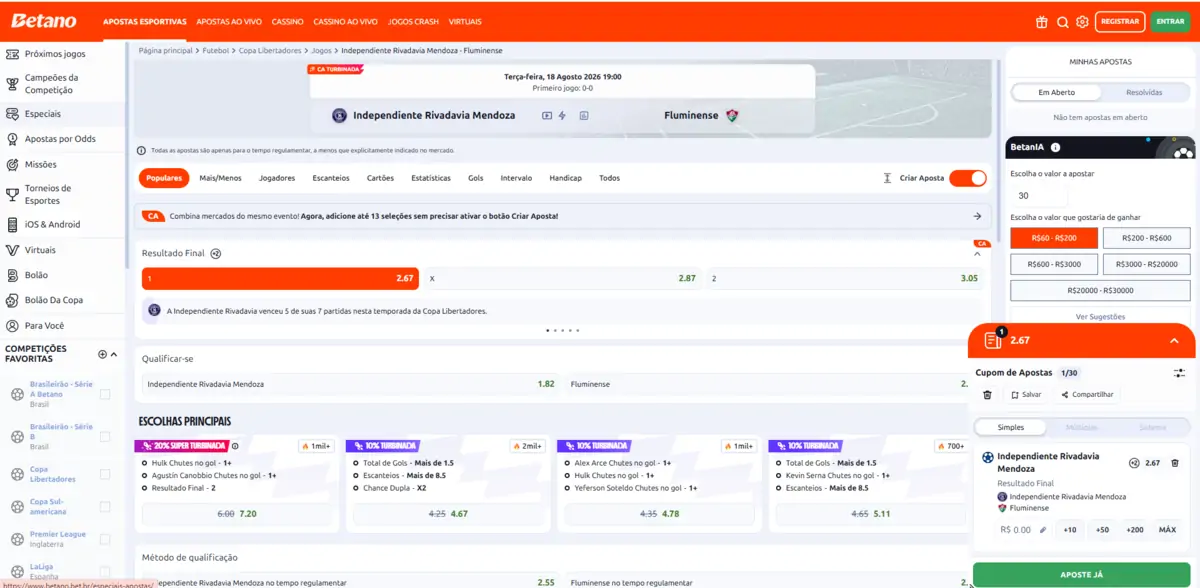Screen dimensions: 1200x588
Task: Open bet slip settings sliders icon
Action: pyautogui.click(x=1179, y=373)
